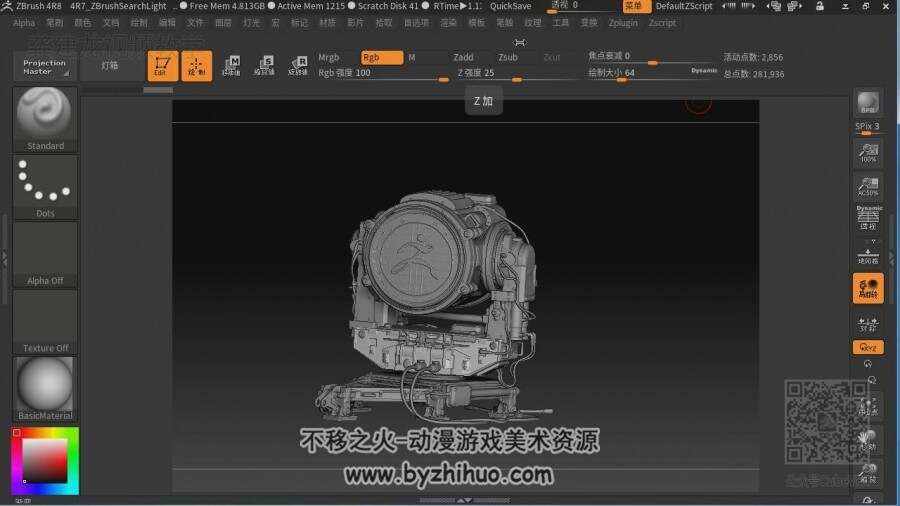Open the 渲染 render menu

448,23
